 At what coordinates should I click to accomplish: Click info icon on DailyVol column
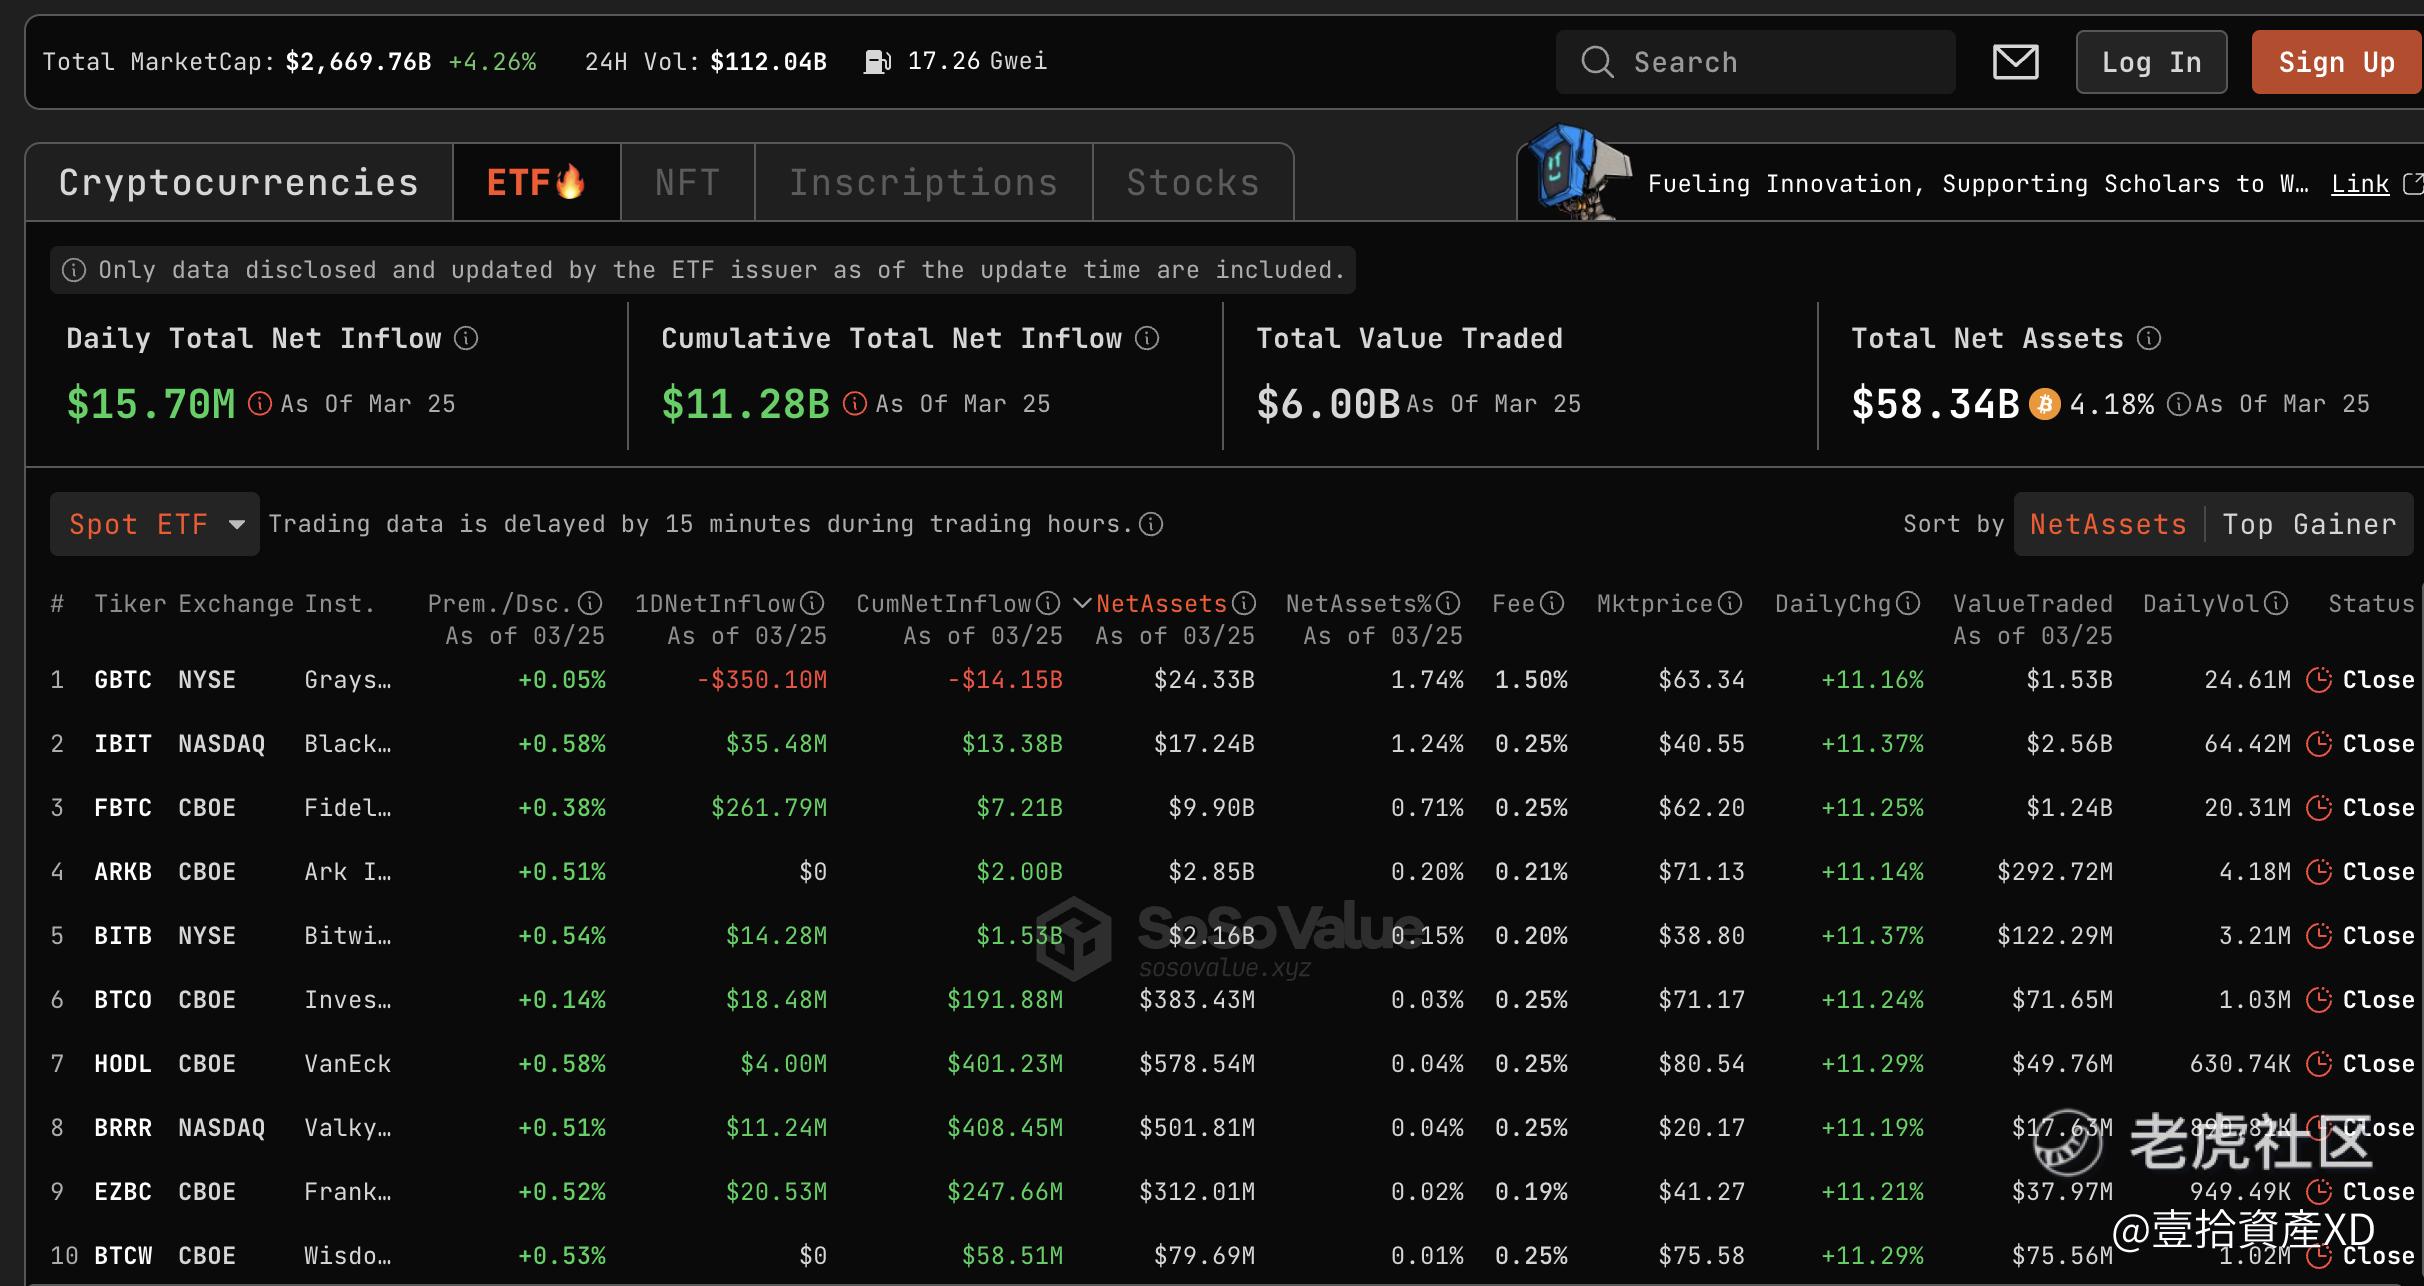click(2276, 603)
